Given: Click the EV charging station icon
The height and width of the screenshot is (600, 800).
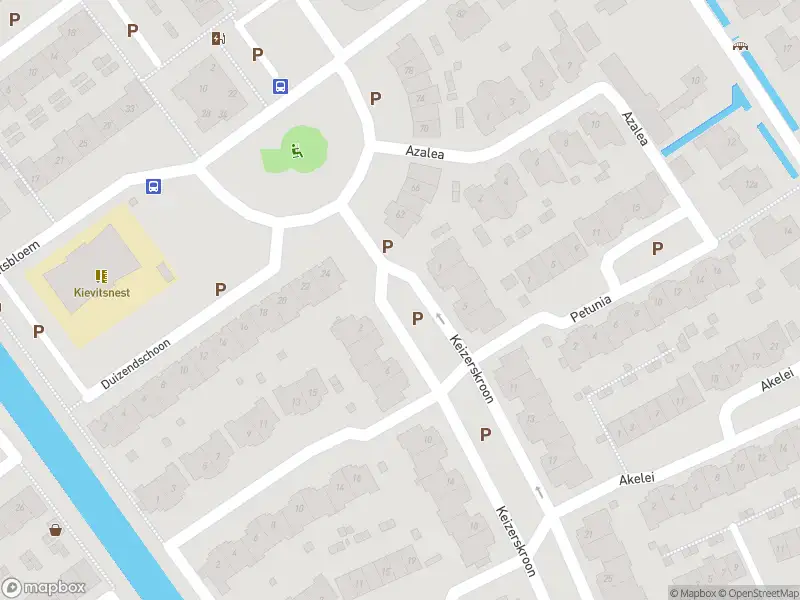Looking at the screenshot, I should coord(218,38).
